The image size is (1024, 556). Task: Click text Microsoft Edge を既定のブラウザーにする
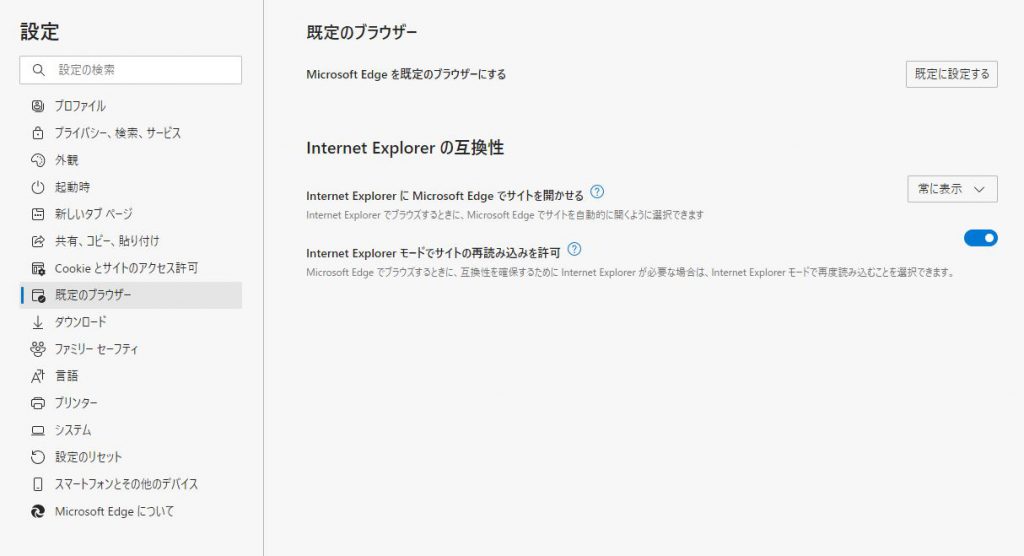pos(406,74)
